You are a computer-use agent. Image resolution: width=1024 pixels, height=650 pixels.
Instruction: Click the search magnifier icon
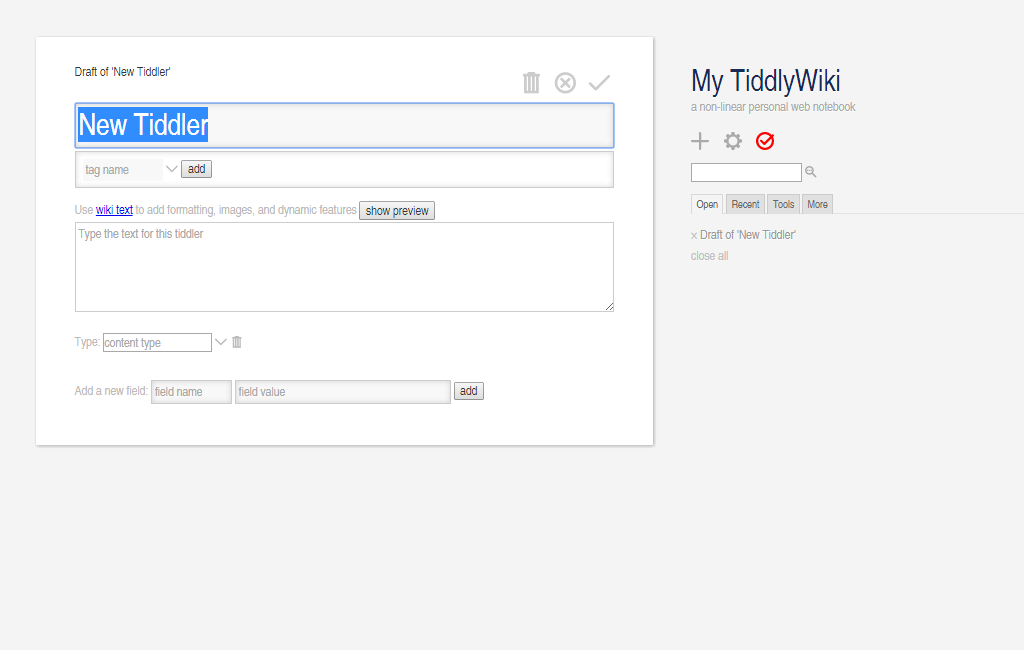click(811, 172)
